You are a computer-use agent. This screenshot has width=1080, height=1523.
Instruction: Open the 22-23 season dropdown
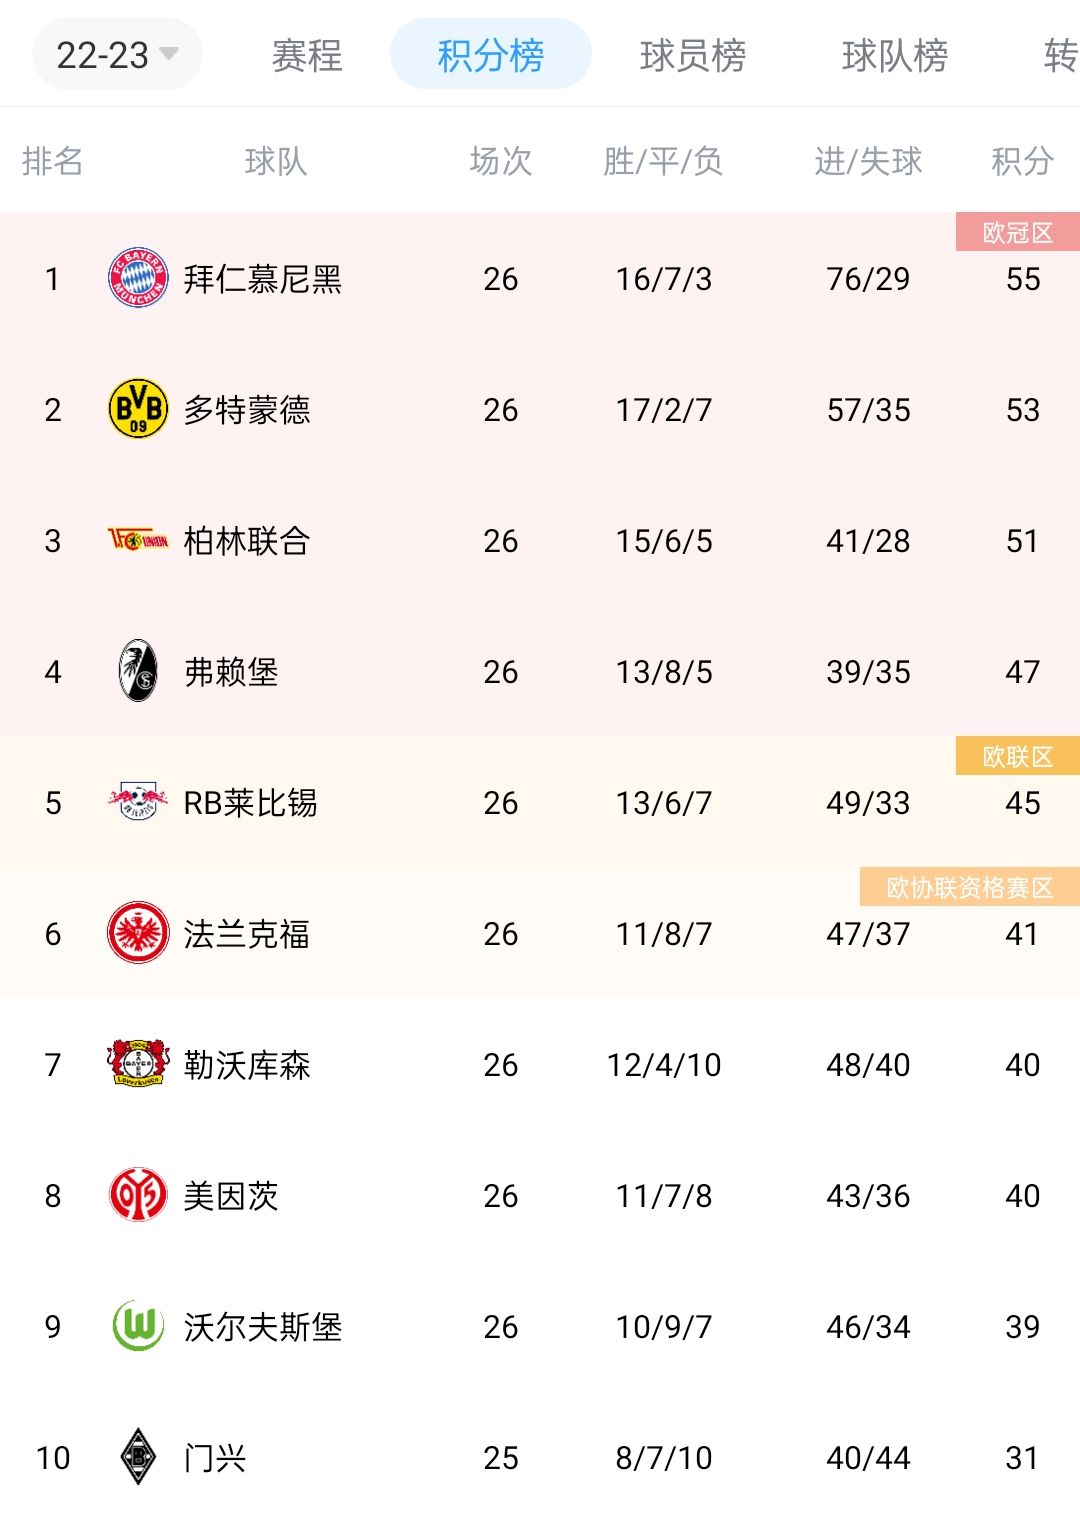tap(117, 55)
